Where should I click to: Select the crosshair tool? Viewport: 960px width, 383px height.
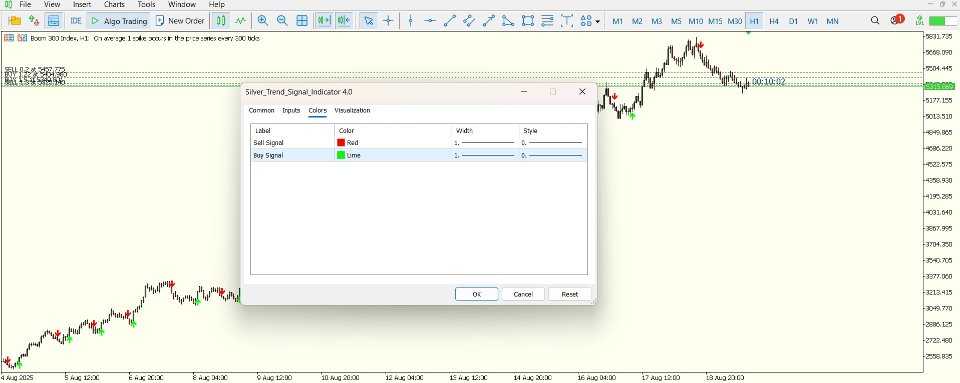(388, 21)
